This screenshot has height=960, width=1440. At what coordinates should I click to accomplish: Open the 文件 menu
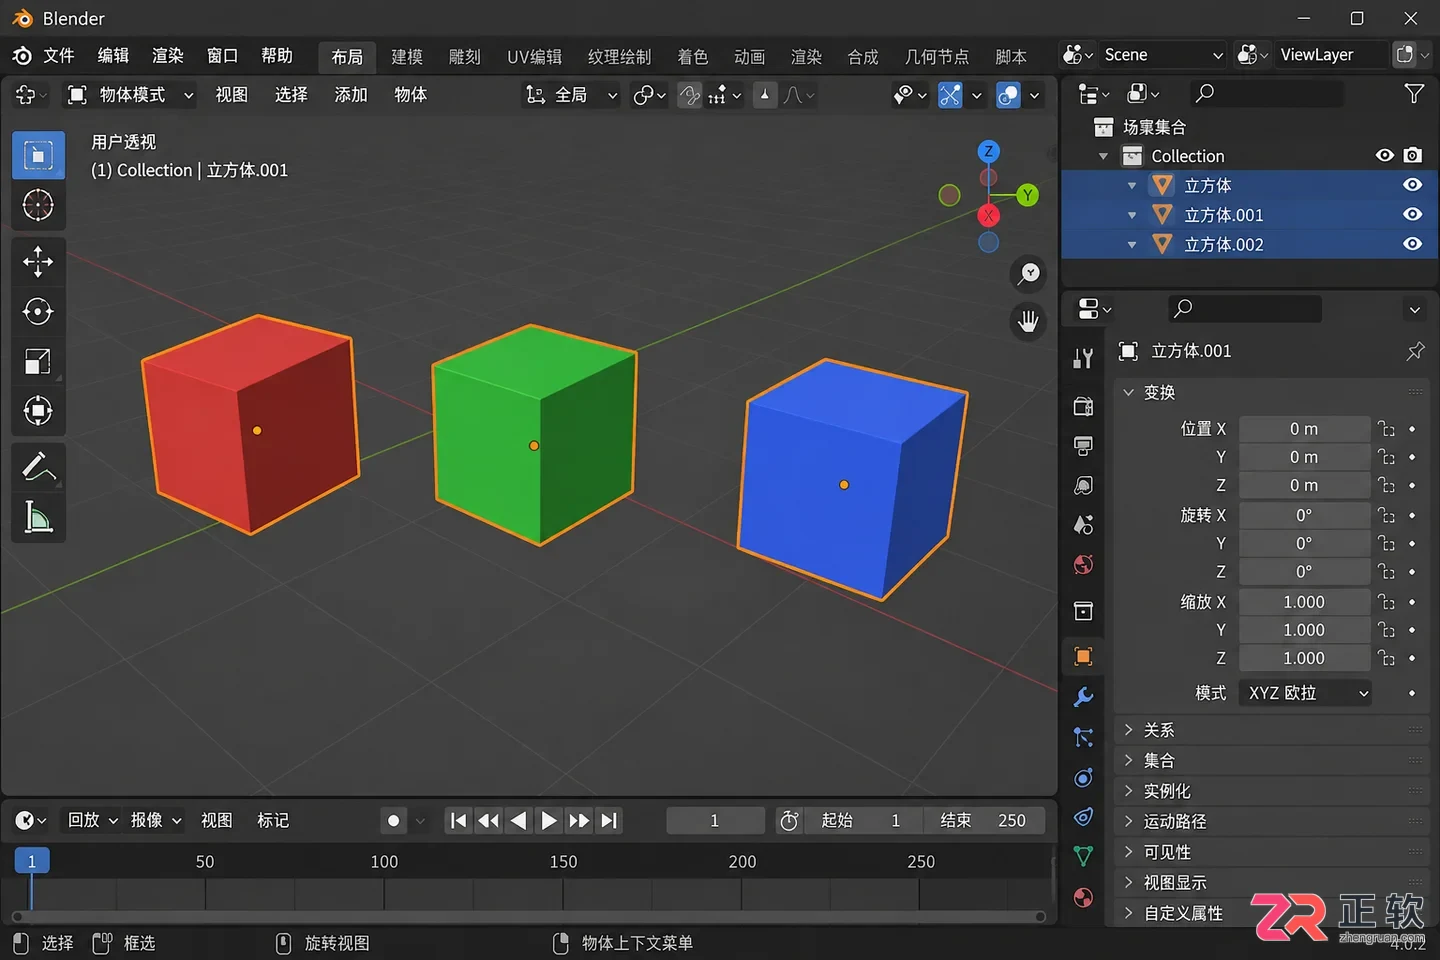tap(59, 56)
